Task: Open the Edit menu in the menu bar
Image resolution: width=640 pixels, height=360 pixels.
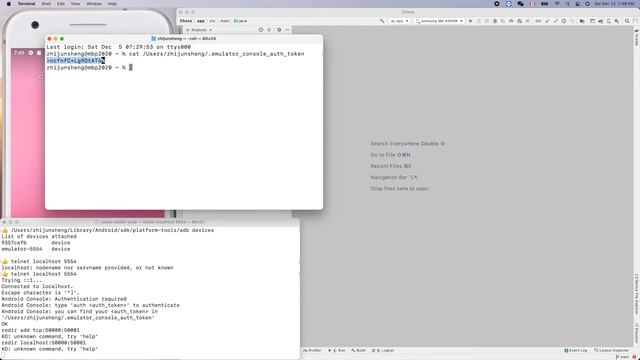Action: pyautogui.click(x=61, y=4)
